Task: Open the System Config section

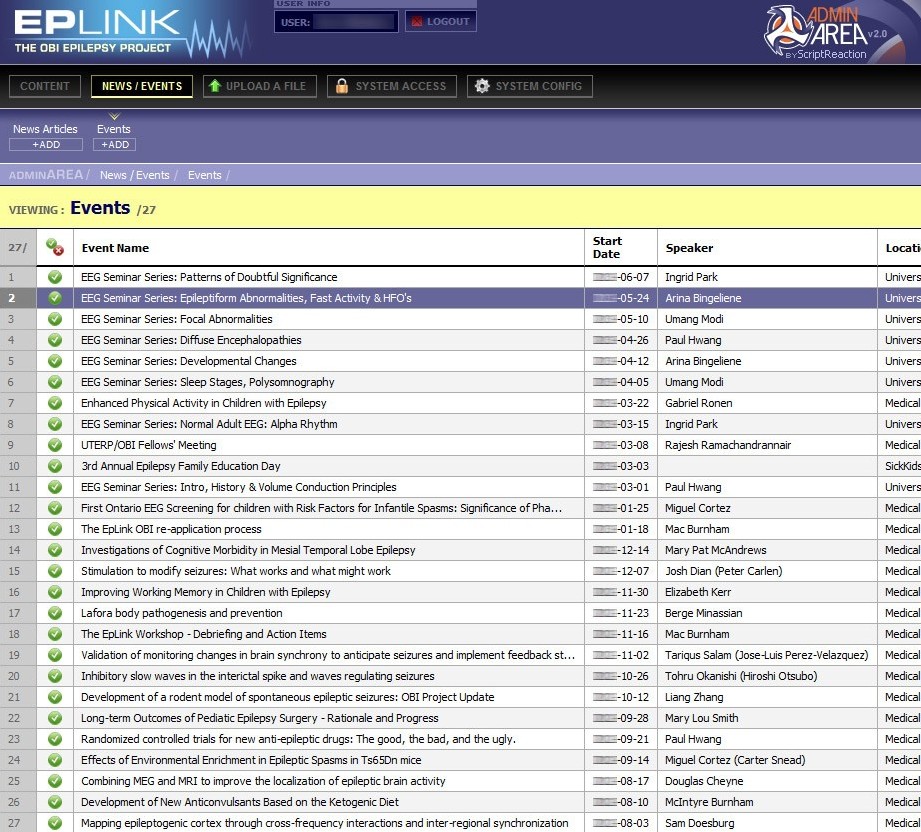Action: coord(530,86)
